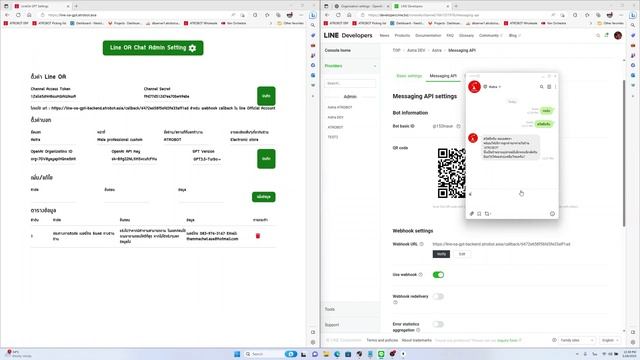Viewport: 640px width, 360px height.
Task: Click the notes icon in LINE chat window header
Action: coord(549,87)
